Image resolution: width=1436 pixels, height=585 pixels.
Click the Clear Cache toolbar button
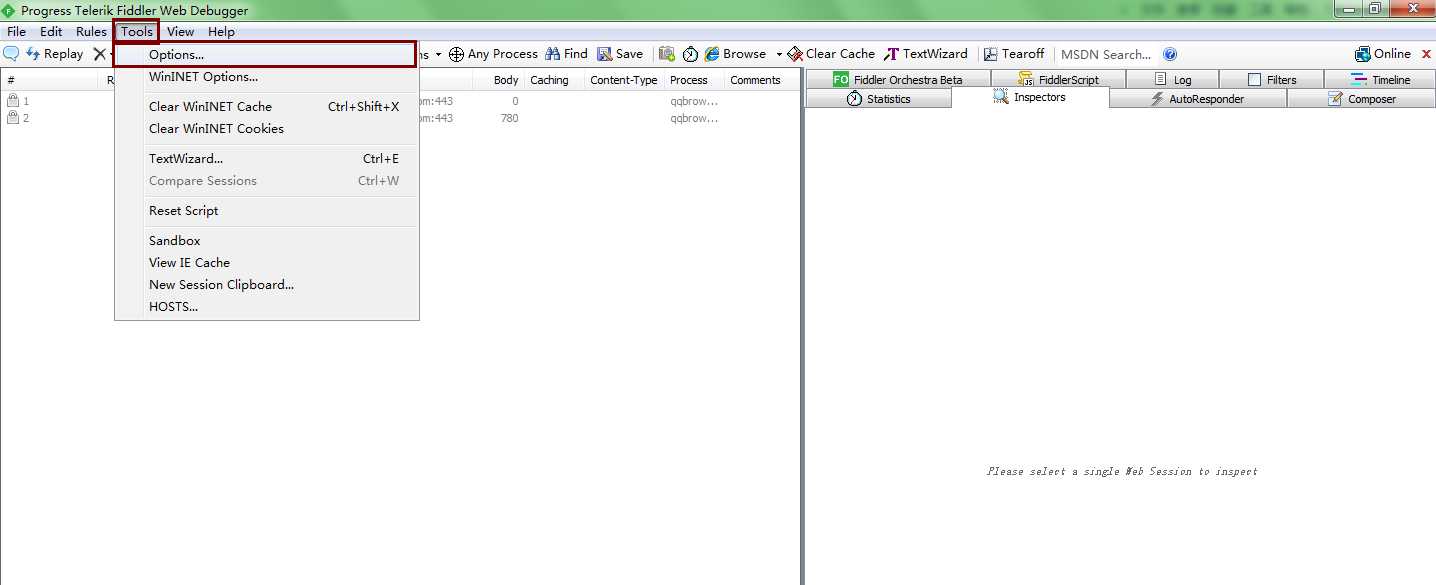click(831, 54)
